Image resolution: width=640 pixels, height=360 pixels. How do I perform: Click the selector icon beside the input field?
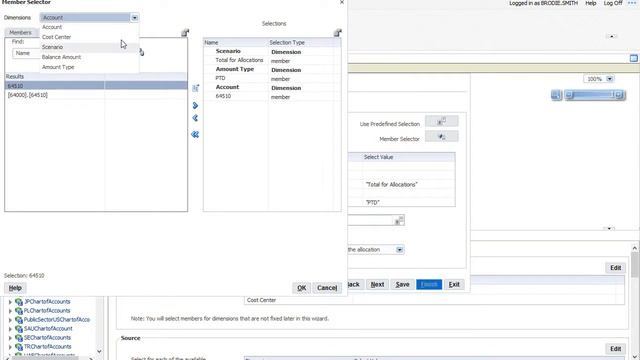400,220
